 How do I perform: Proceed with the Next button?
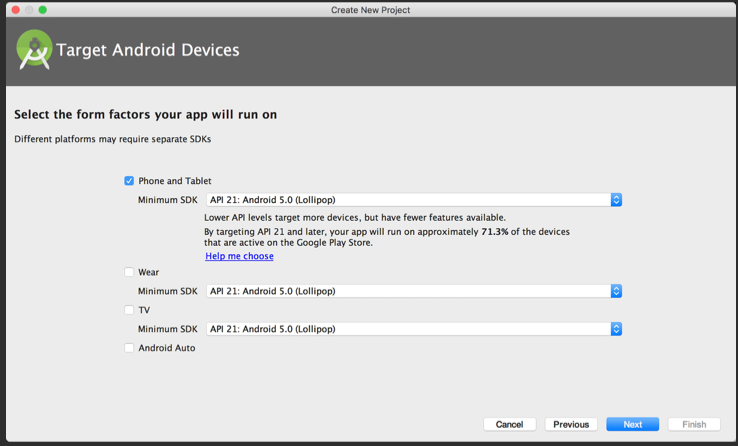pyautogui.click(x=633, y=424)
